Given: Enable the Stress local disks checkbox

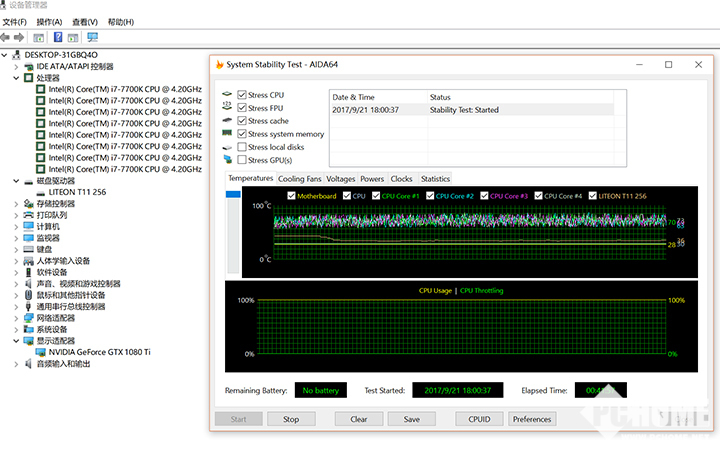Looking at the screenshot, I should point(242,147).
